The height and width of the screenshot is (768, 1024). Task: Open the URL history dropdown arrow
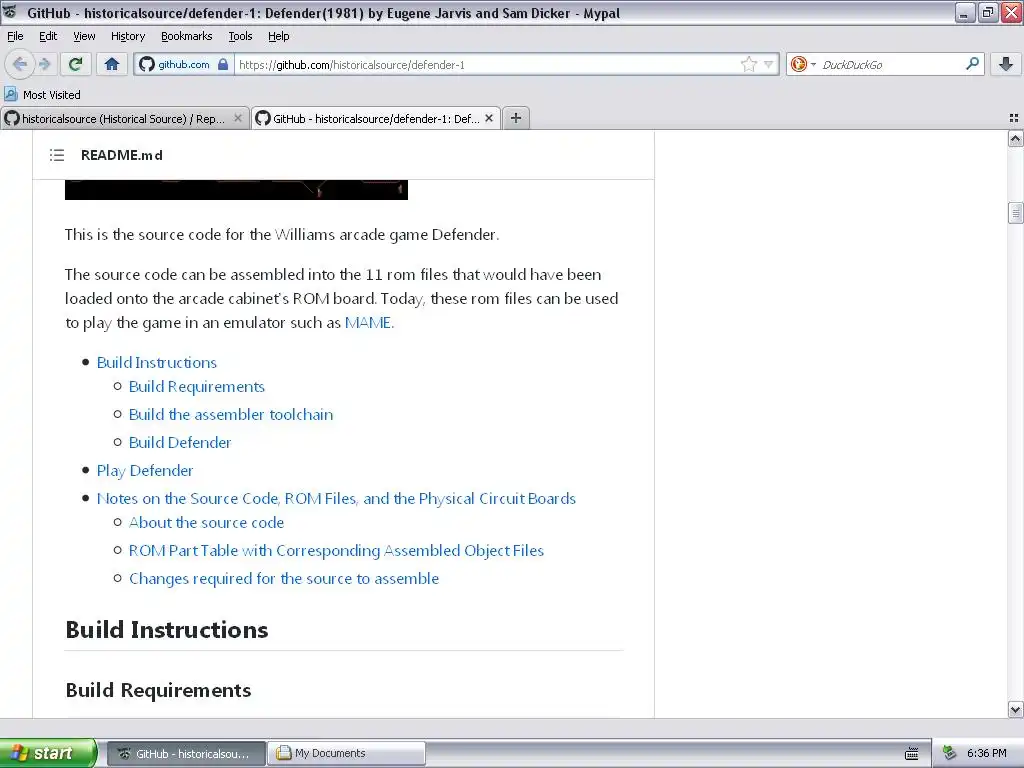[x=769, y=64]
